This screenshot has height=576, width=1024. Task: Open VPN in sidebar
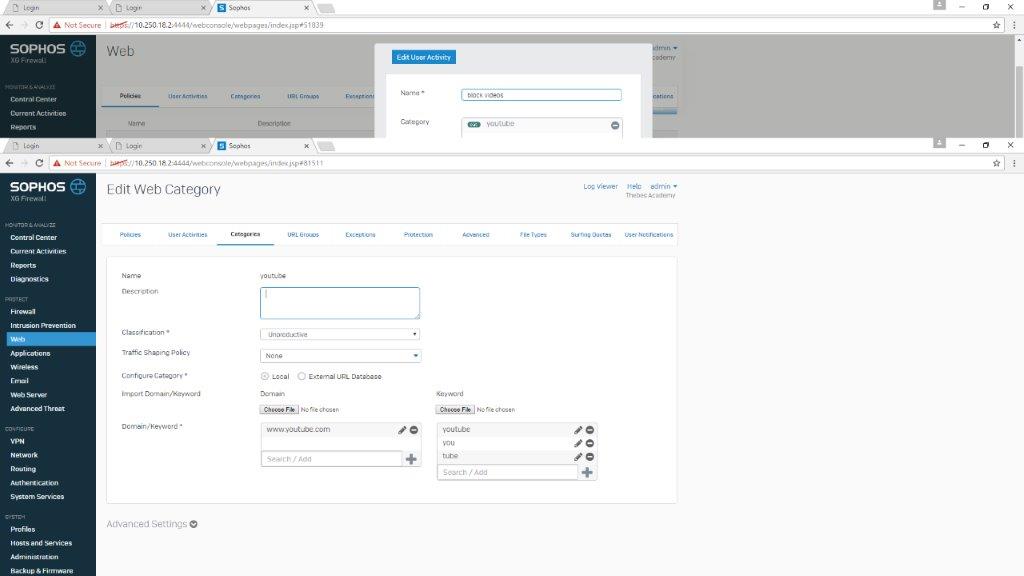(x=18, y=441)
